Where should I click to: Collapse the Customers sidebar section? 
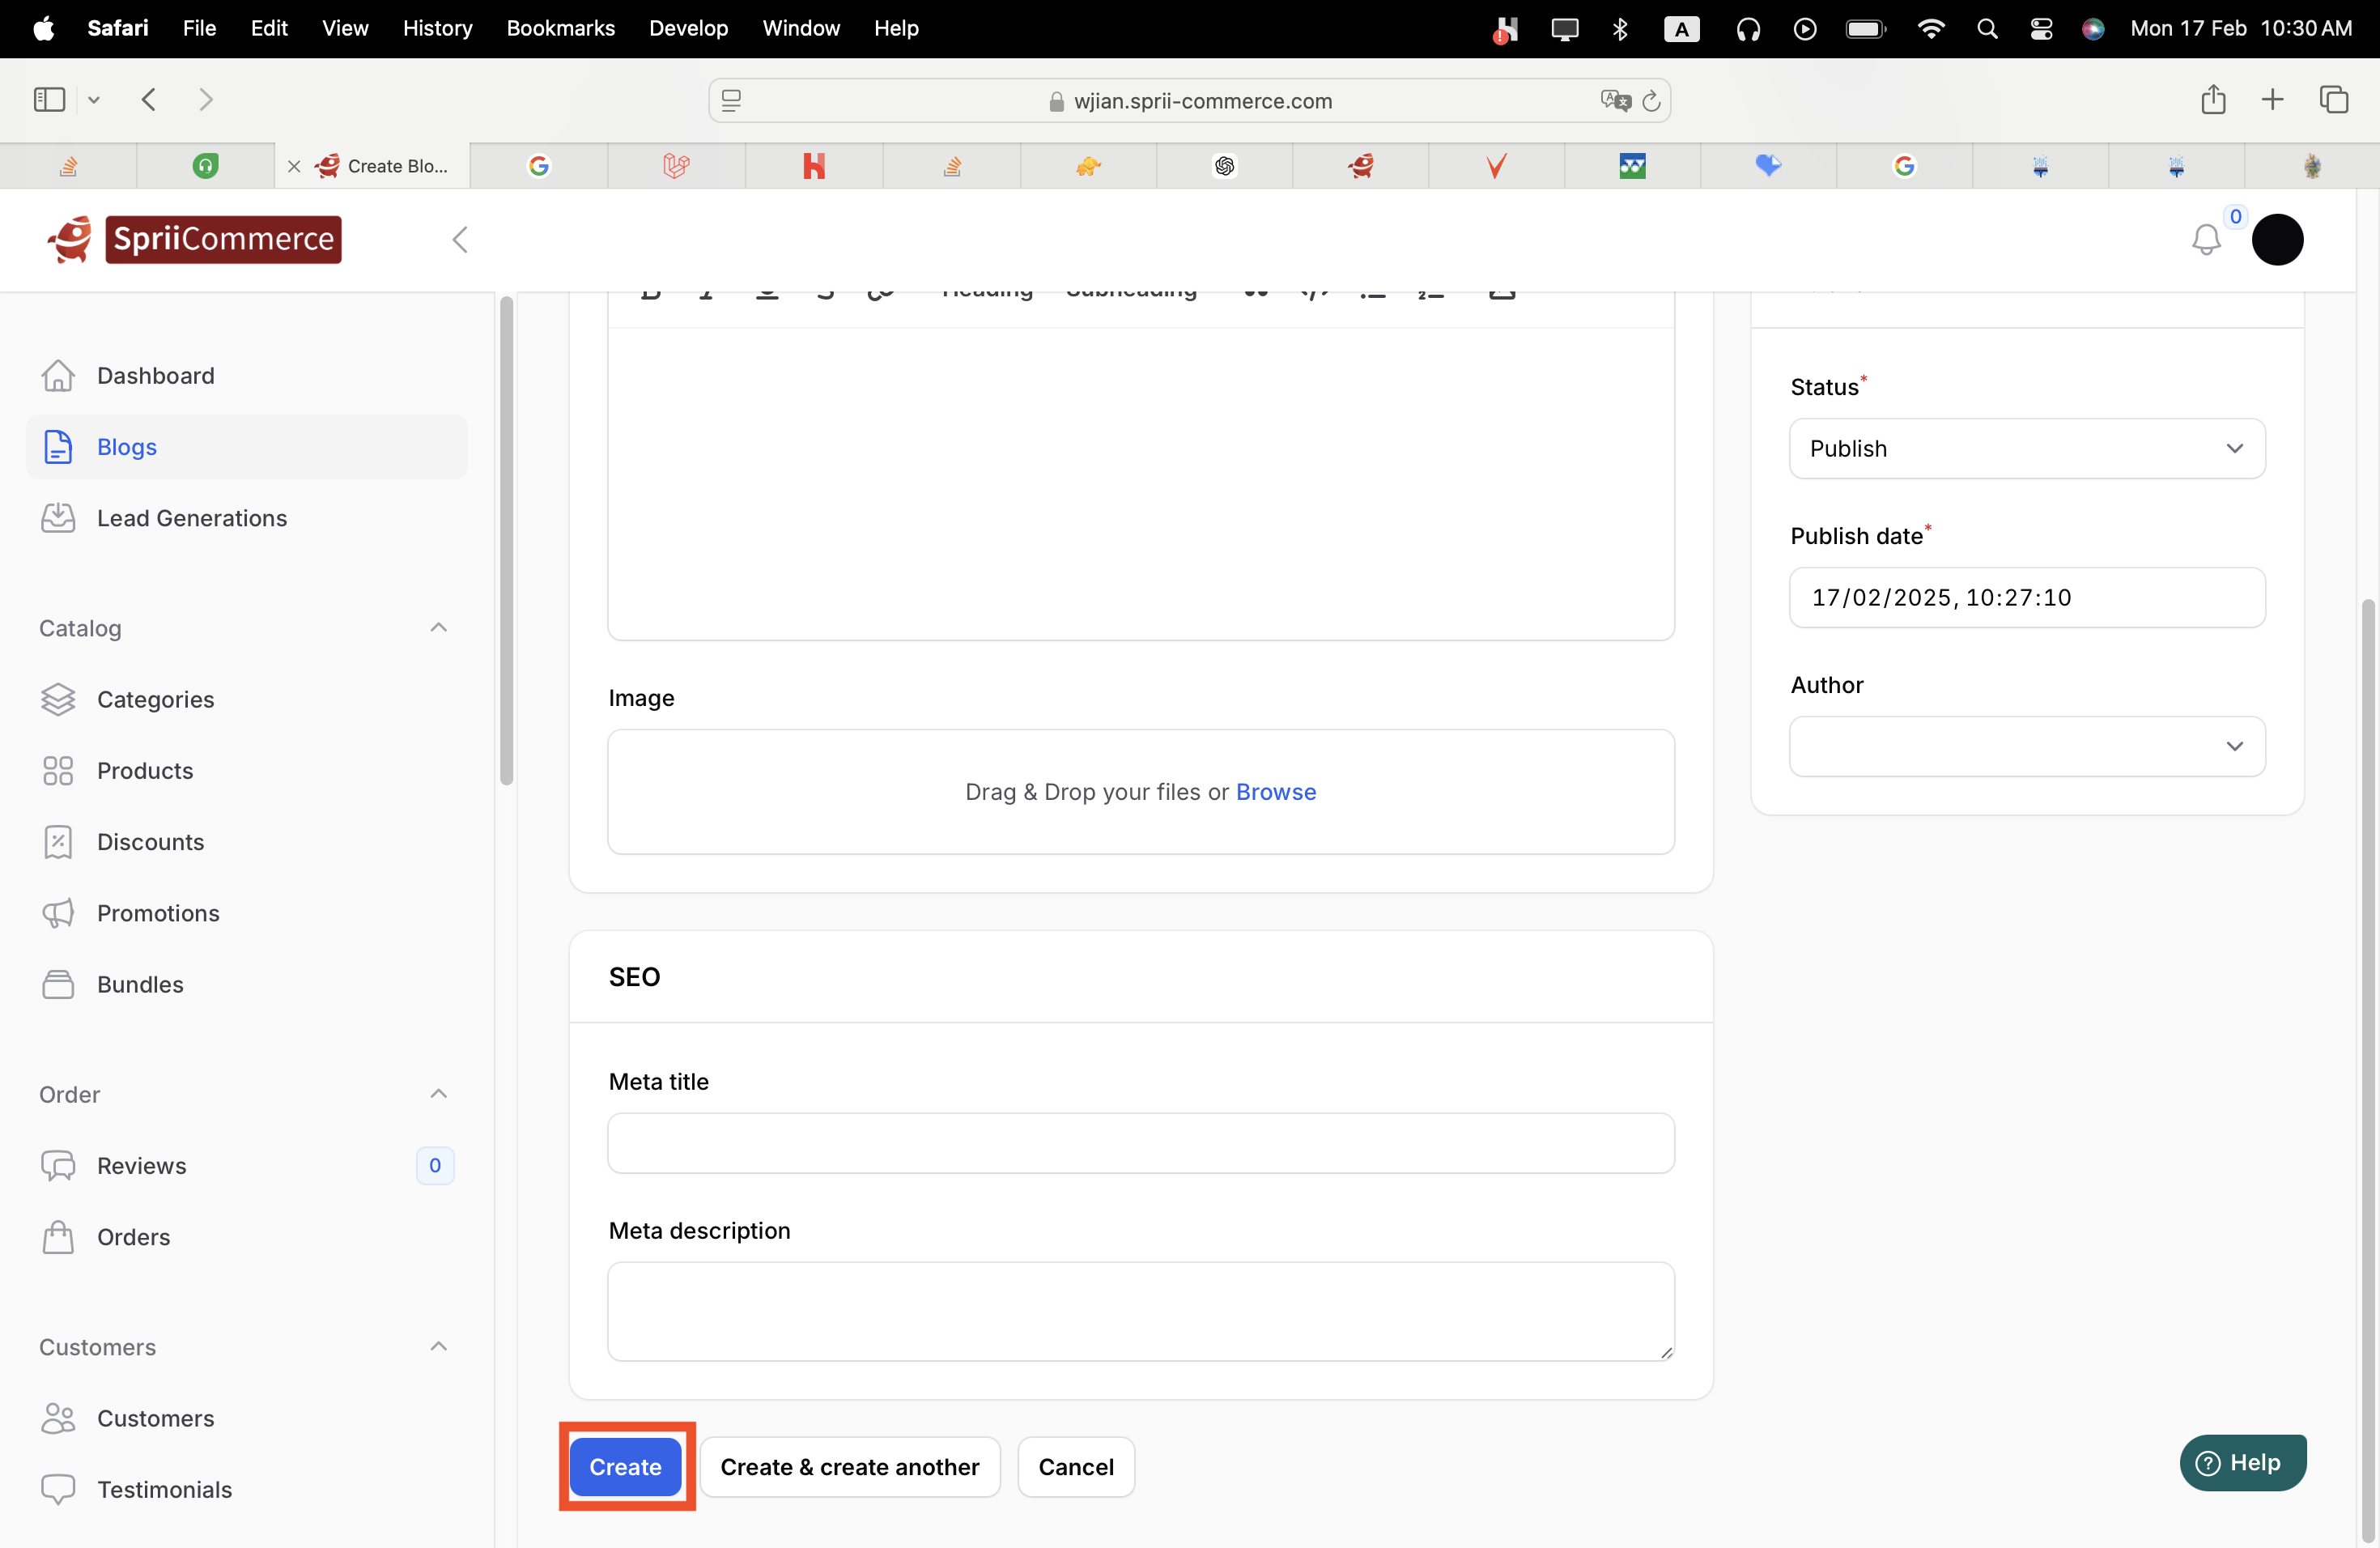438,1347
